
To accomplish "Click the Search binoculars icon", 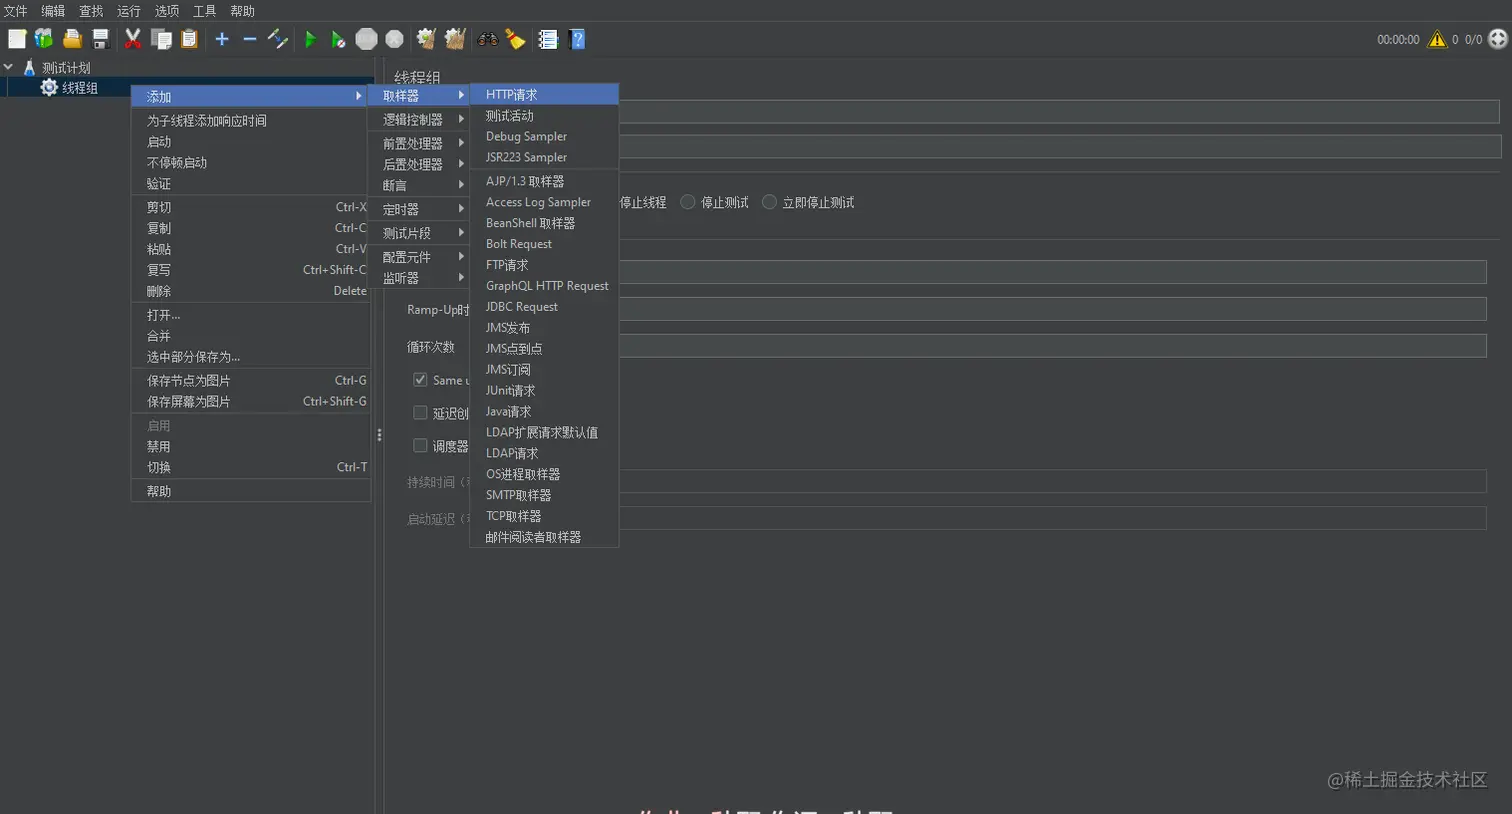I will click(488, 39).
